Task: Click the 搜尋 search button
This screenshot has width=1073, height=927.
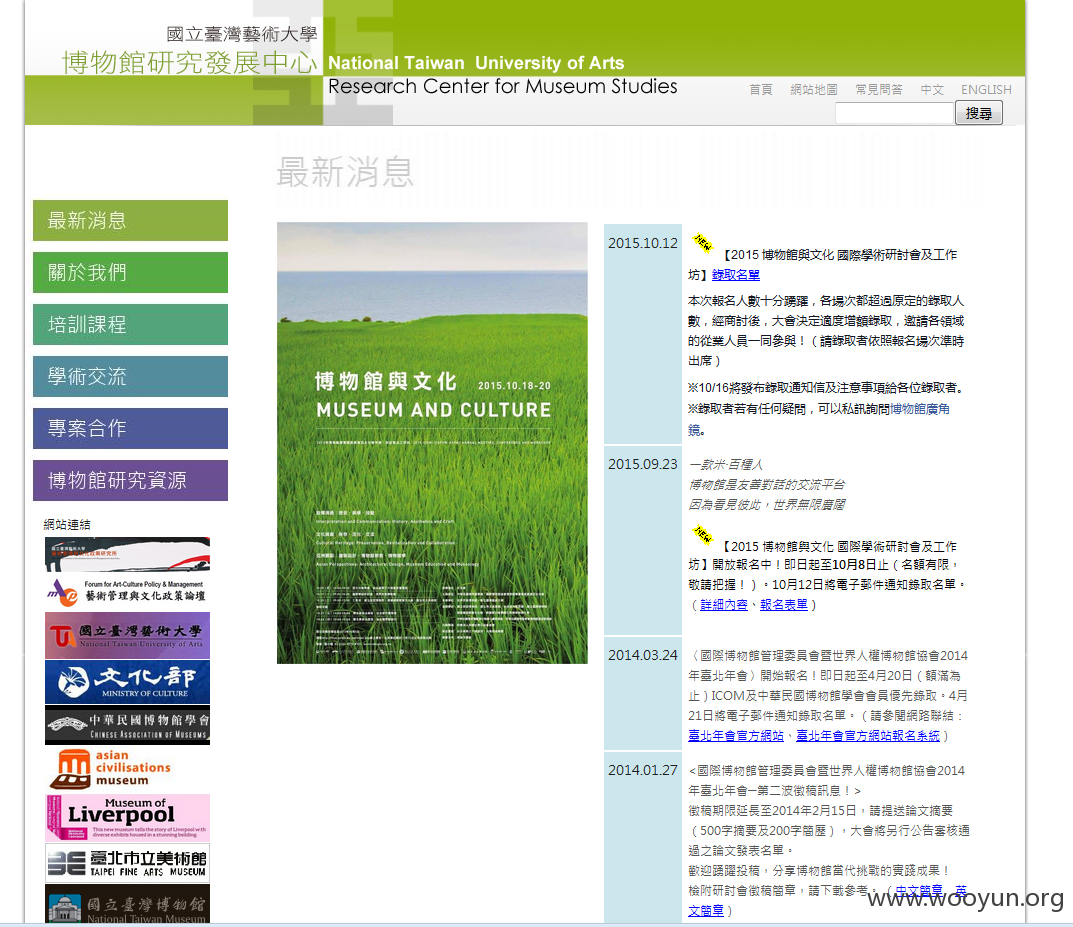Action: pos(979,113)
